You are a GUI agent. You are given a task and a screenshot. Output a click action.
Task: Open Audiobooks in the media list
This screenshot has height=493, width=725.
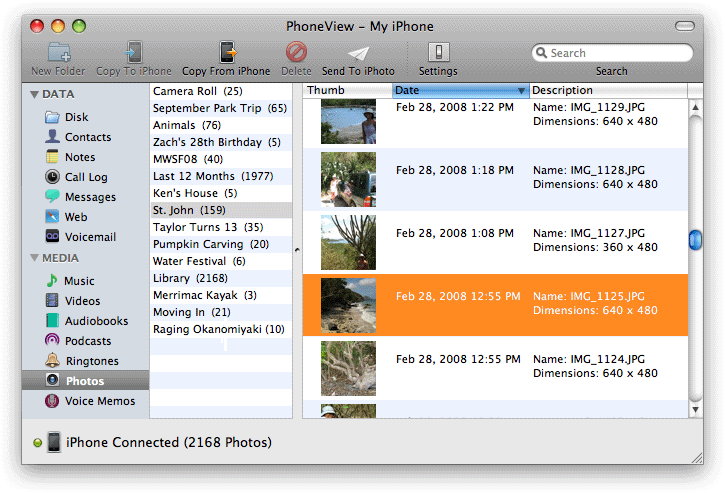point(96,321)
